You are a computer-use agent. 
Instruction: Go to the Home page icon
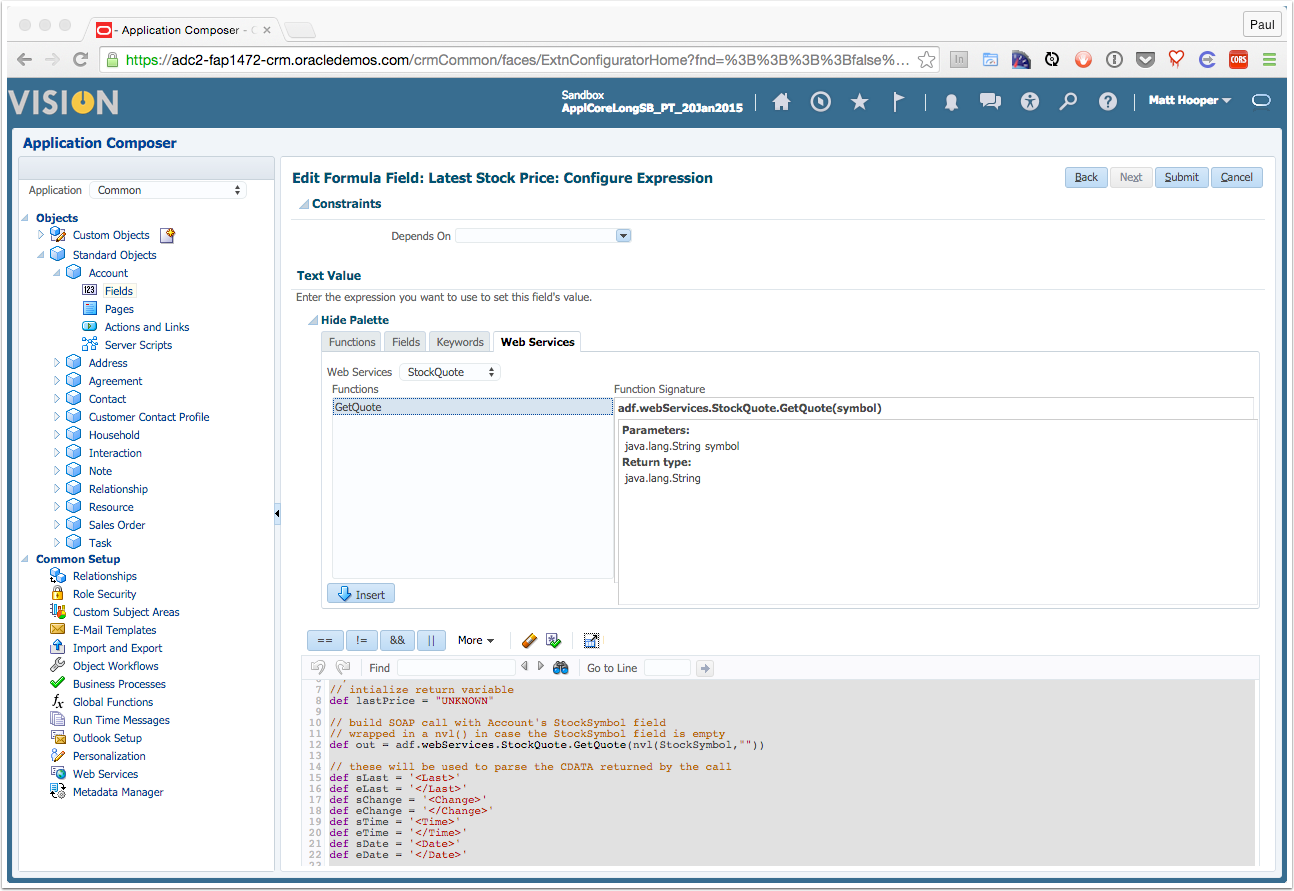tap(782, 101)
